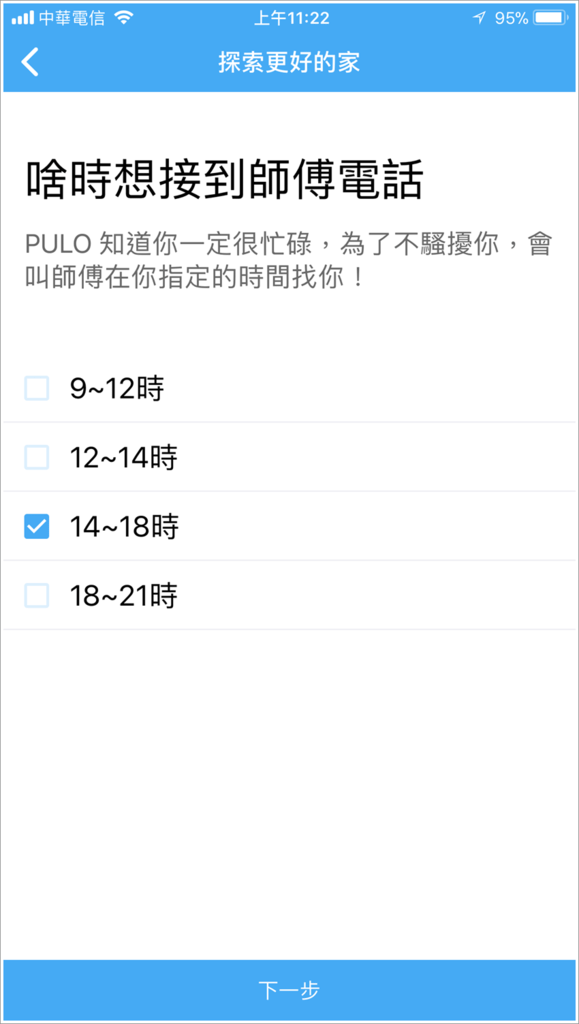Screen dimensions: 579x1024
Task: Tap the cellular signal bars icon
Action: [x=22, y=18]
